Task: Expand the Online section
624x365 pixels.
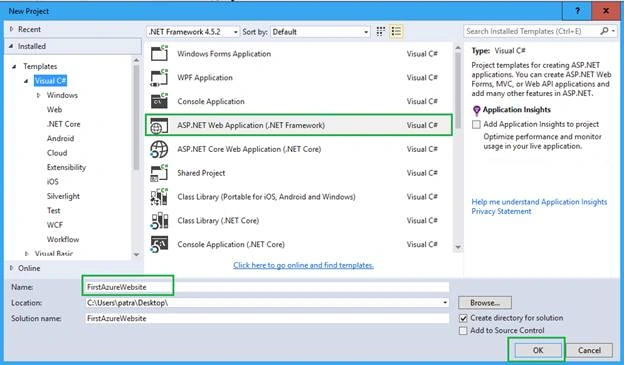Action: tap(11, 268)
